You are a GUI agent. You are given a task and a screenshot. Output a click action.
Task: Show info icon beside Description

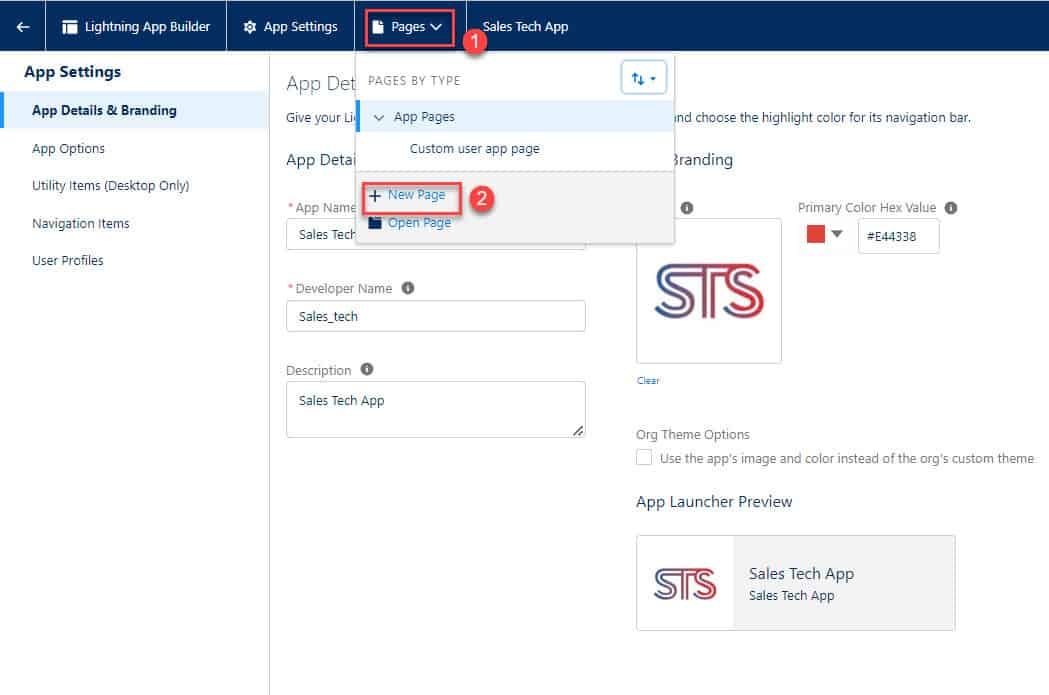point(367,369)
